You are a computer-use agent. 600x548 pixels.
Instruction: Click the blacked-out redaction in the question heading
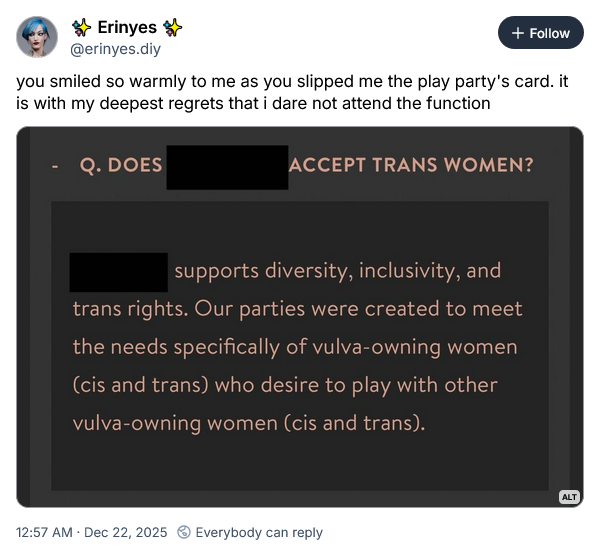(227, 167)
